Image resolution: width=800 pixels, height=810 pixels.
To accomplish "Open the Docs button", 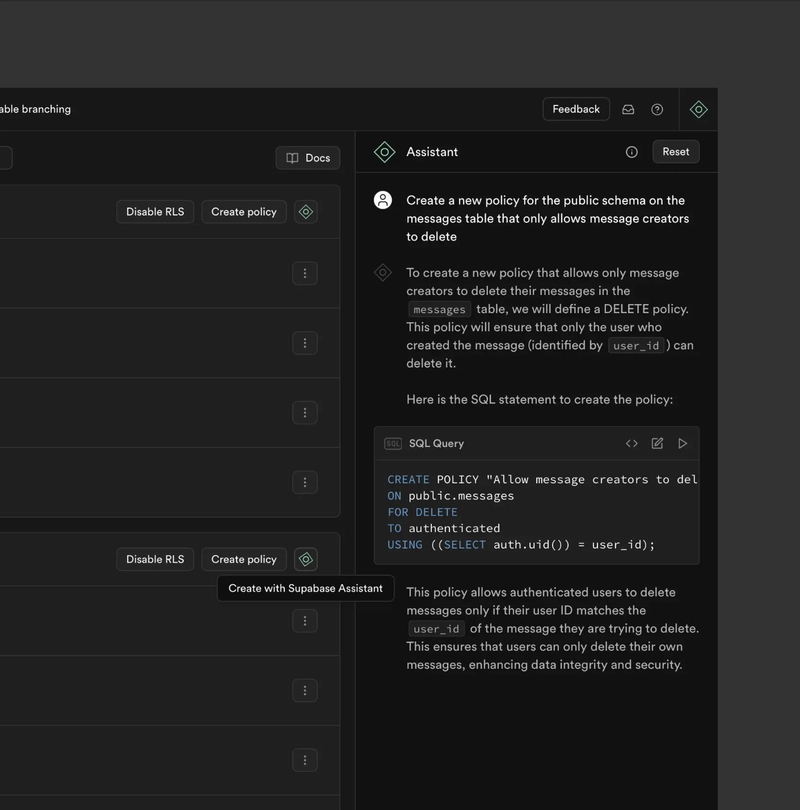I will [308, 158].
